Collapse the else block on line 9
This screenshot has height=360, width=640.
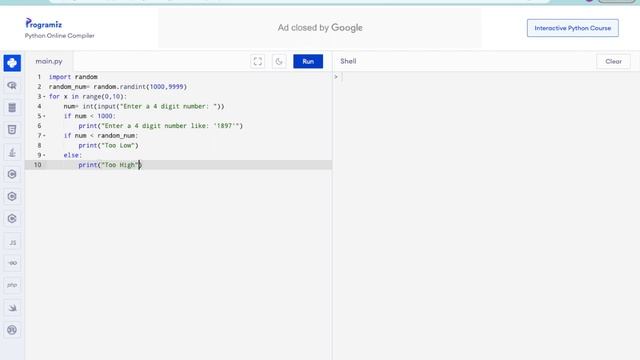pyautogui.click(x=44, y=155)
